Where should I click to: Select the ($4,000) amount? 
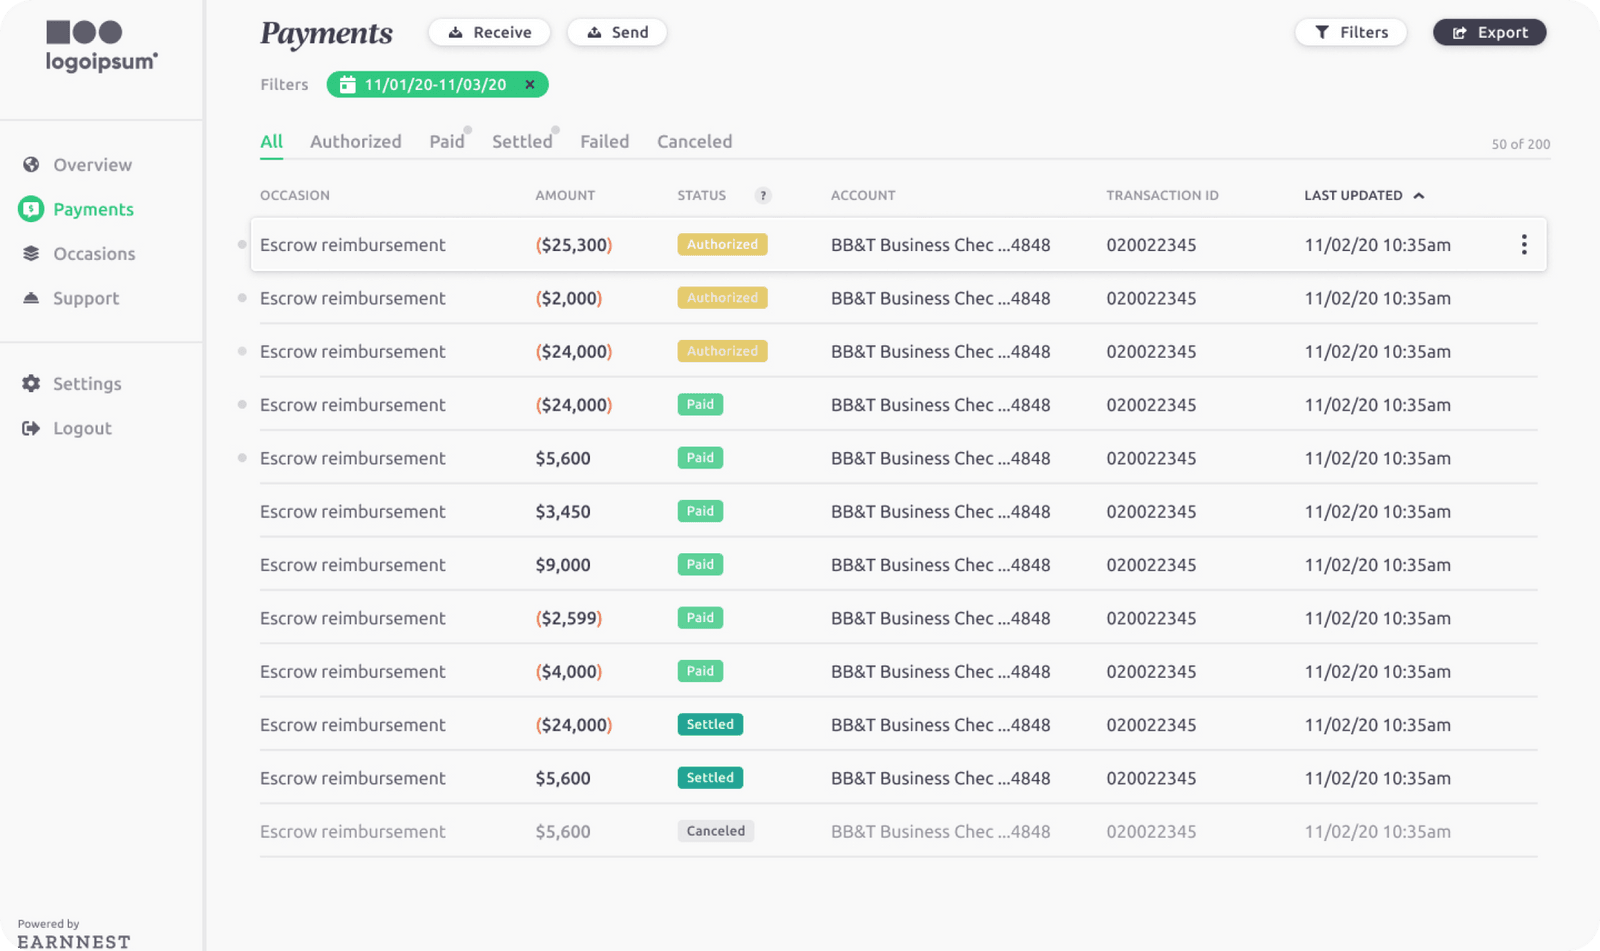(569, 672)
